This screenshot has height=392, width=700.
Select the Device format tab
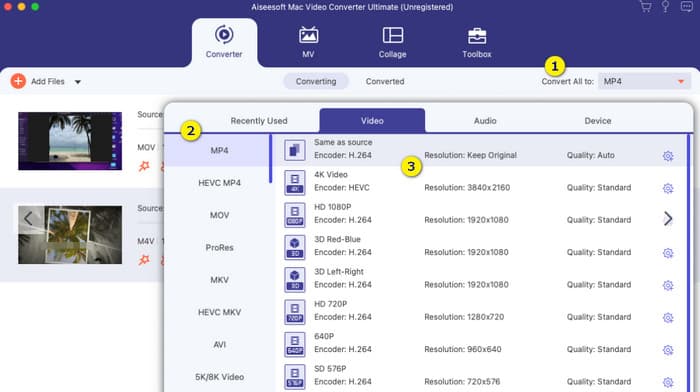(598, 121)
